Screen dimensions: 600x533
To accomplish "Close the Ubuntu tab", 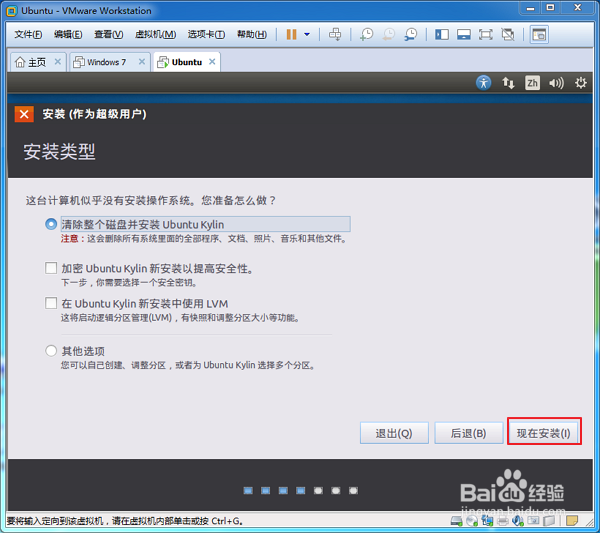I will click(212, 62).
